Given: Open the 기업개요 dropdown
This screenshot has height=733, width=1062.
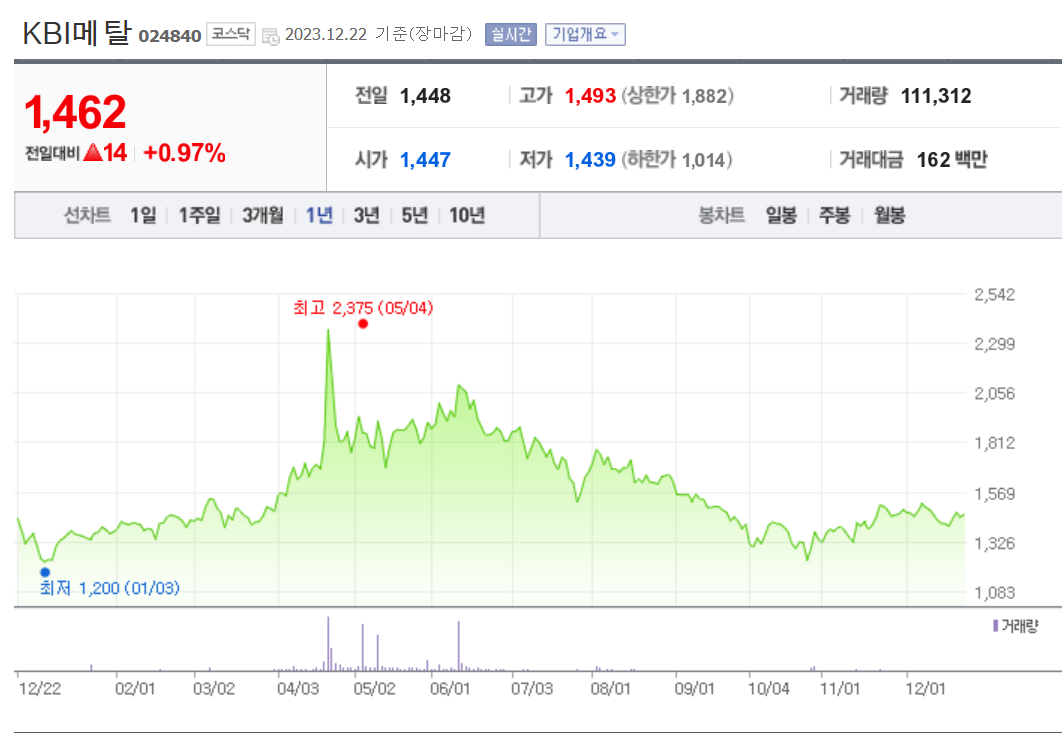Looking at the screenshot, I should [585, 35].
